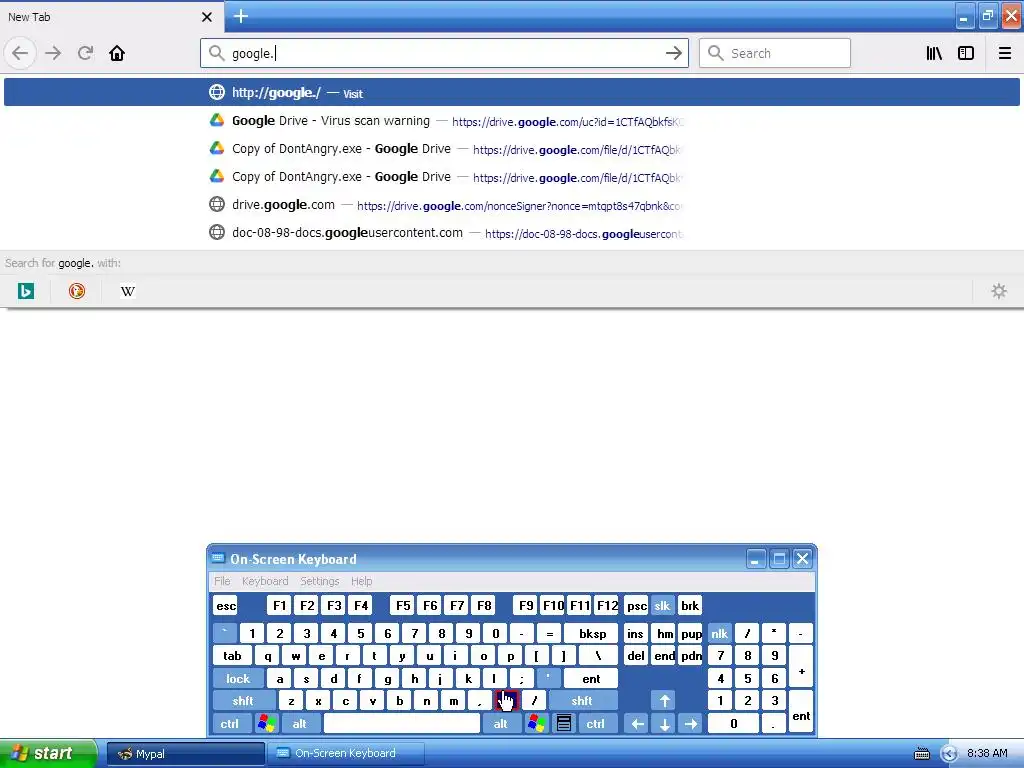Open the Windows start menu
The width and height of the screenshot is (1024, 768).
coord(48,753)
